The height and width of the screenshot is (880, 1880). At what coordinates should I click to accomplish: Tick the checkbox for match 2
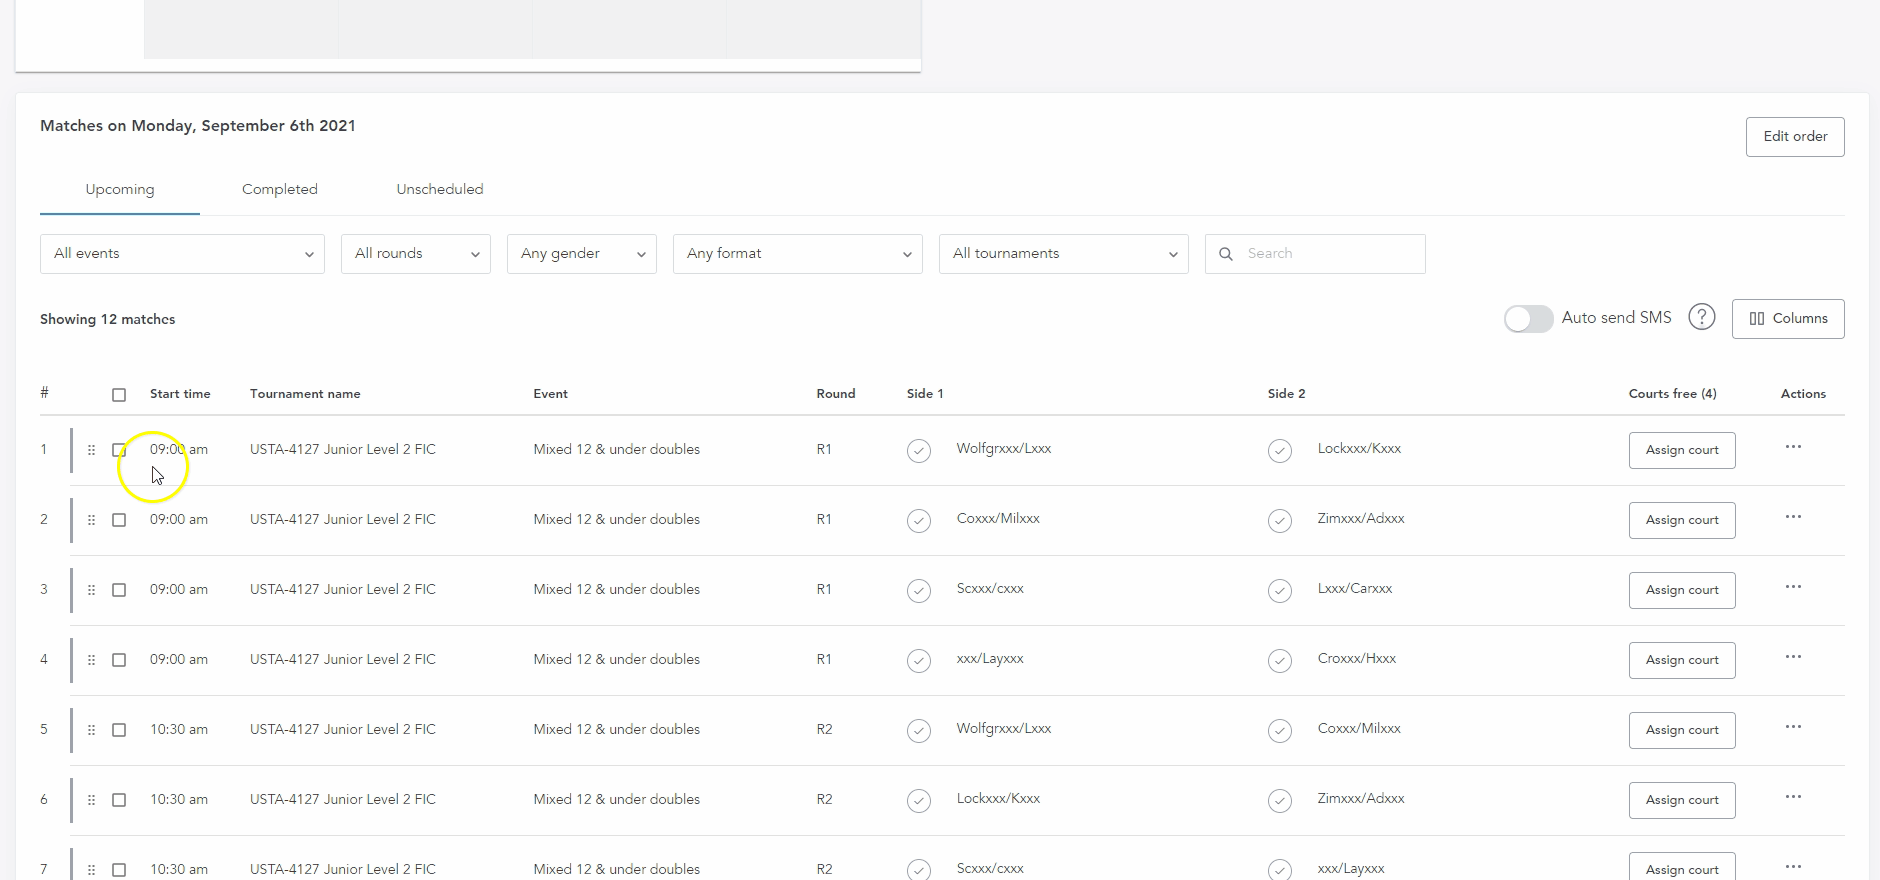pyautogui.click(x=119, y=520)
